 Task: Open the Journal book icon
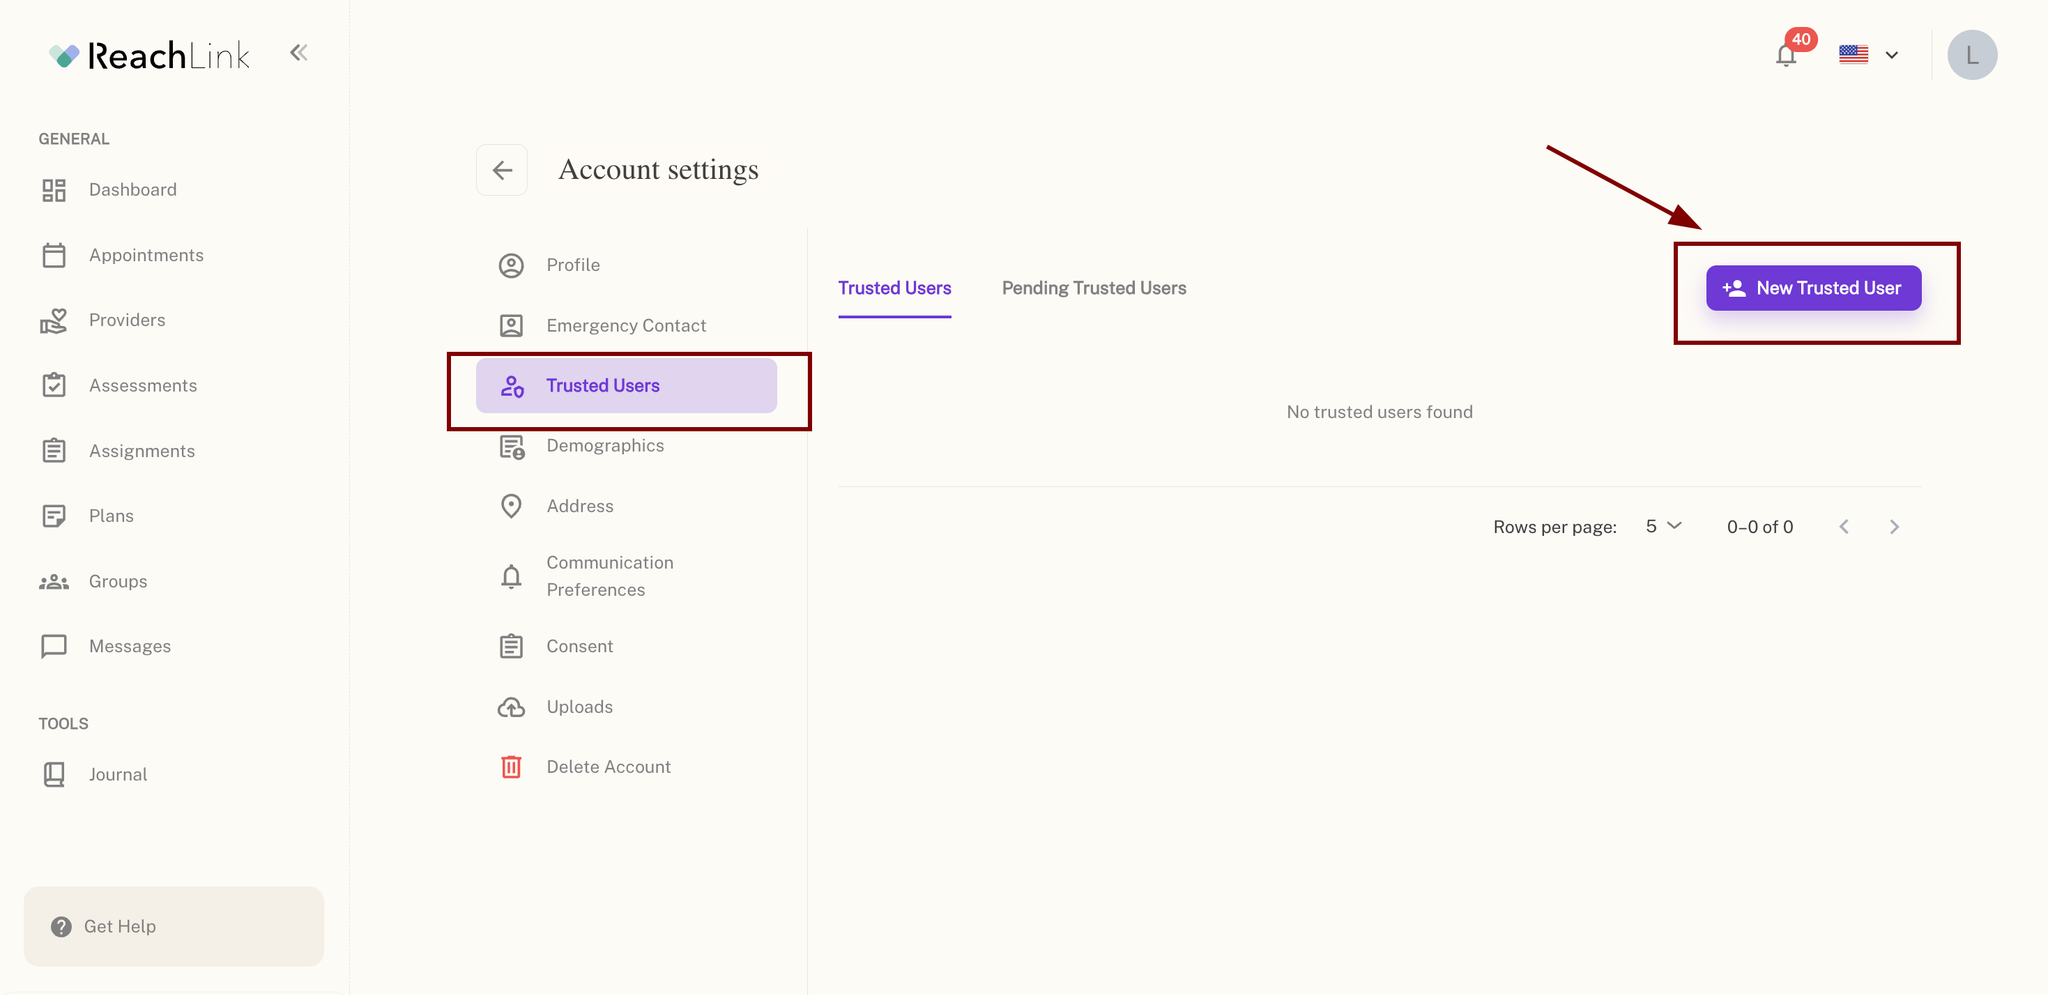pyautogui.click(x=54, y=774)
